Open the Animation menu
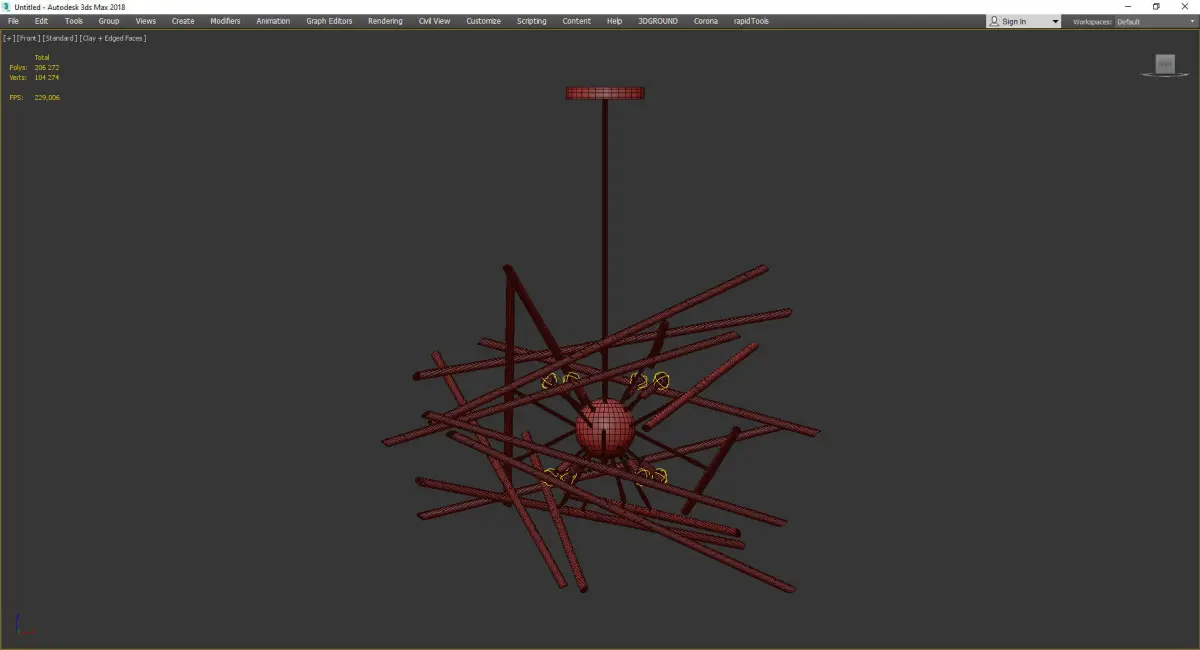This screenshot has height=650, width=1200. (273, 21)
